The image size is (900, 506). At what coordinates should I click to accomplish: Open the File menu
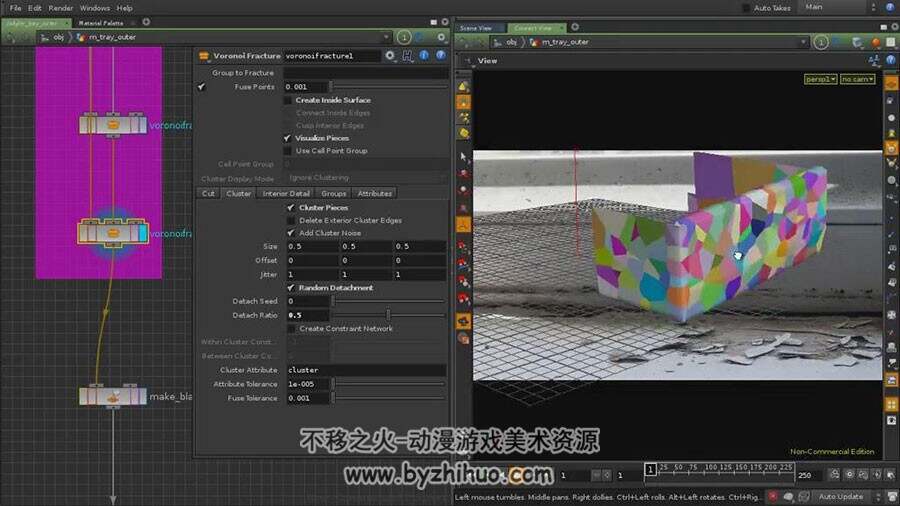(15, 8)
